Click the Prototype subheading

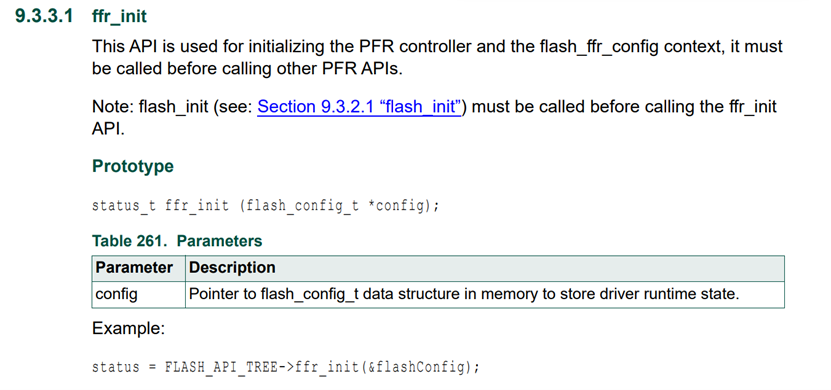pyautogui.click(x=132, y=166)
